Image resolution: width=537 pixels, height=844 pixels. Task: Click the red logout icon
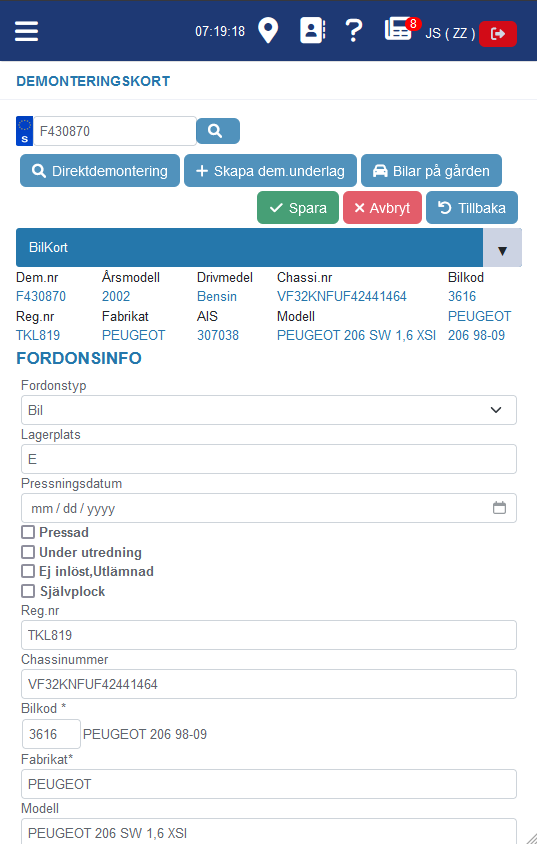click(498, 34)
